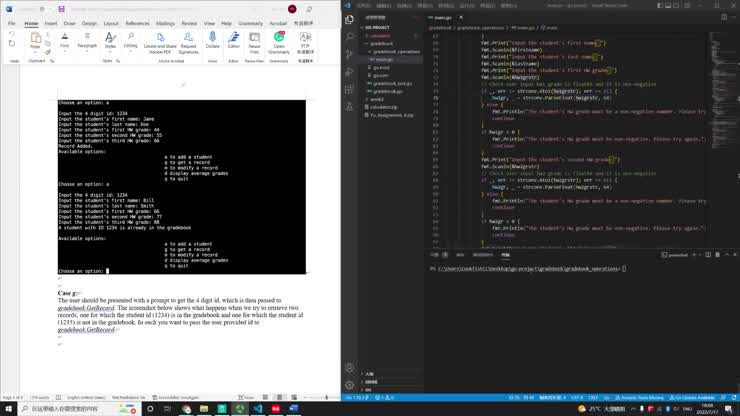Screen dimensions: 740x416
Task: Open Source Control view in activity bar
Action: click(x=348, y=51)
